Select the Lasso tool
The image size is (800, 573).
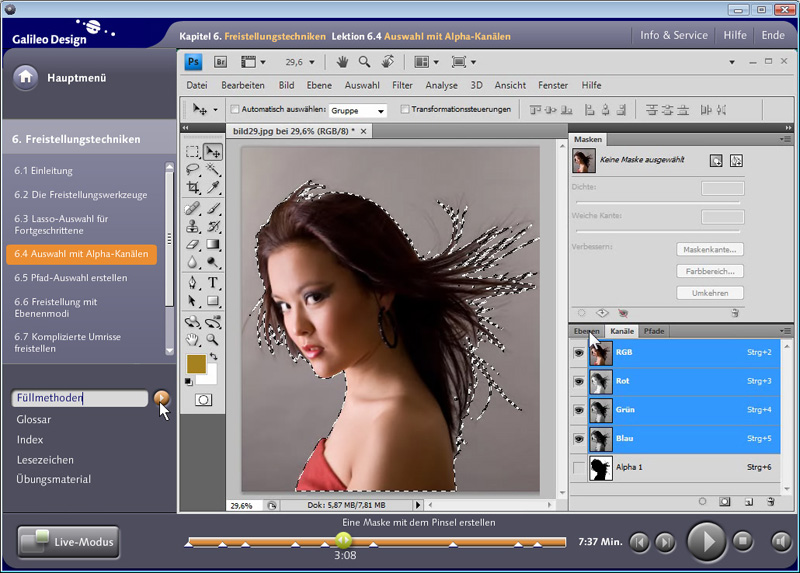[193, 170]
